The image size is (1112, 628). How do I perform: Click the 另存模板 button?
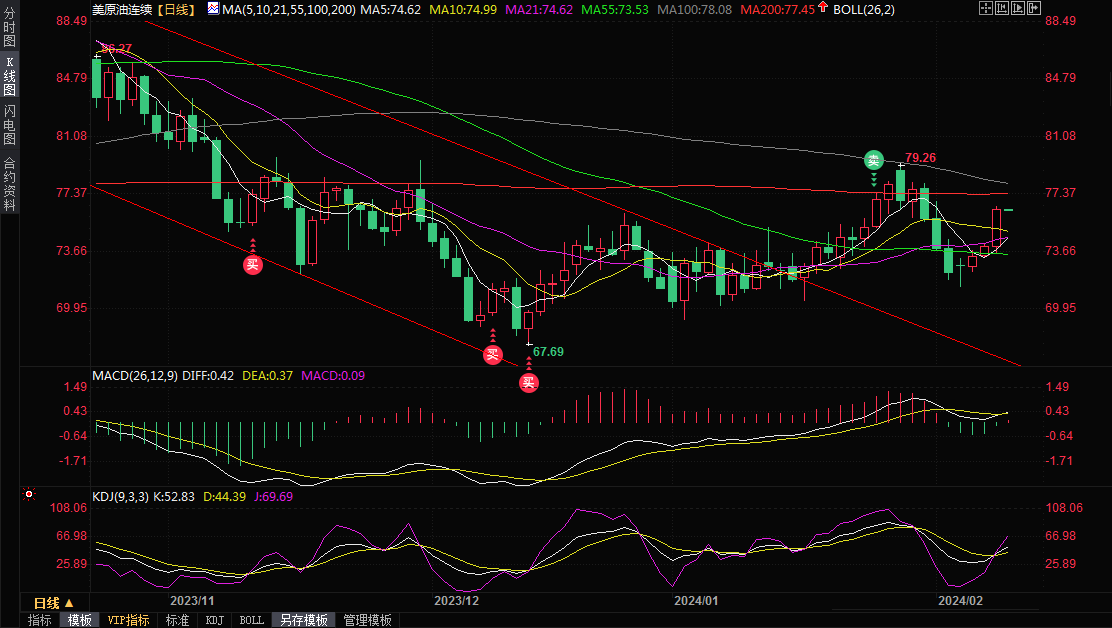pos(304,620)
